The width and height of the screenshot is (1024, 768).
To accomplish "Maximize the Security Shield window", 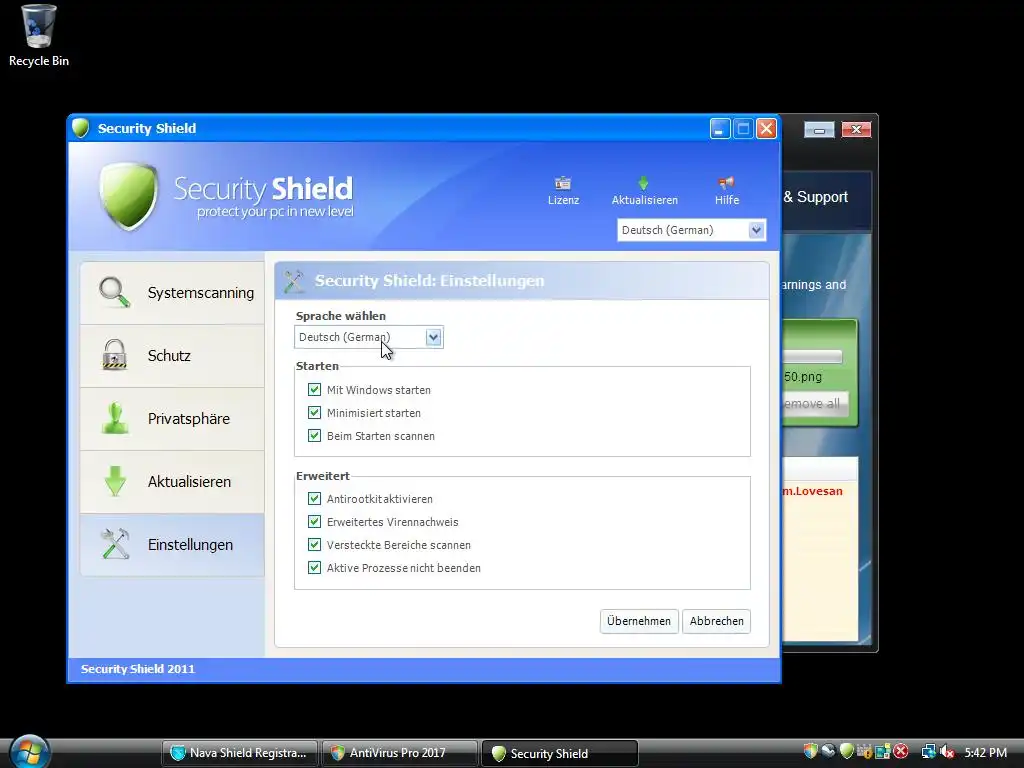I will [x=743, y=129].
